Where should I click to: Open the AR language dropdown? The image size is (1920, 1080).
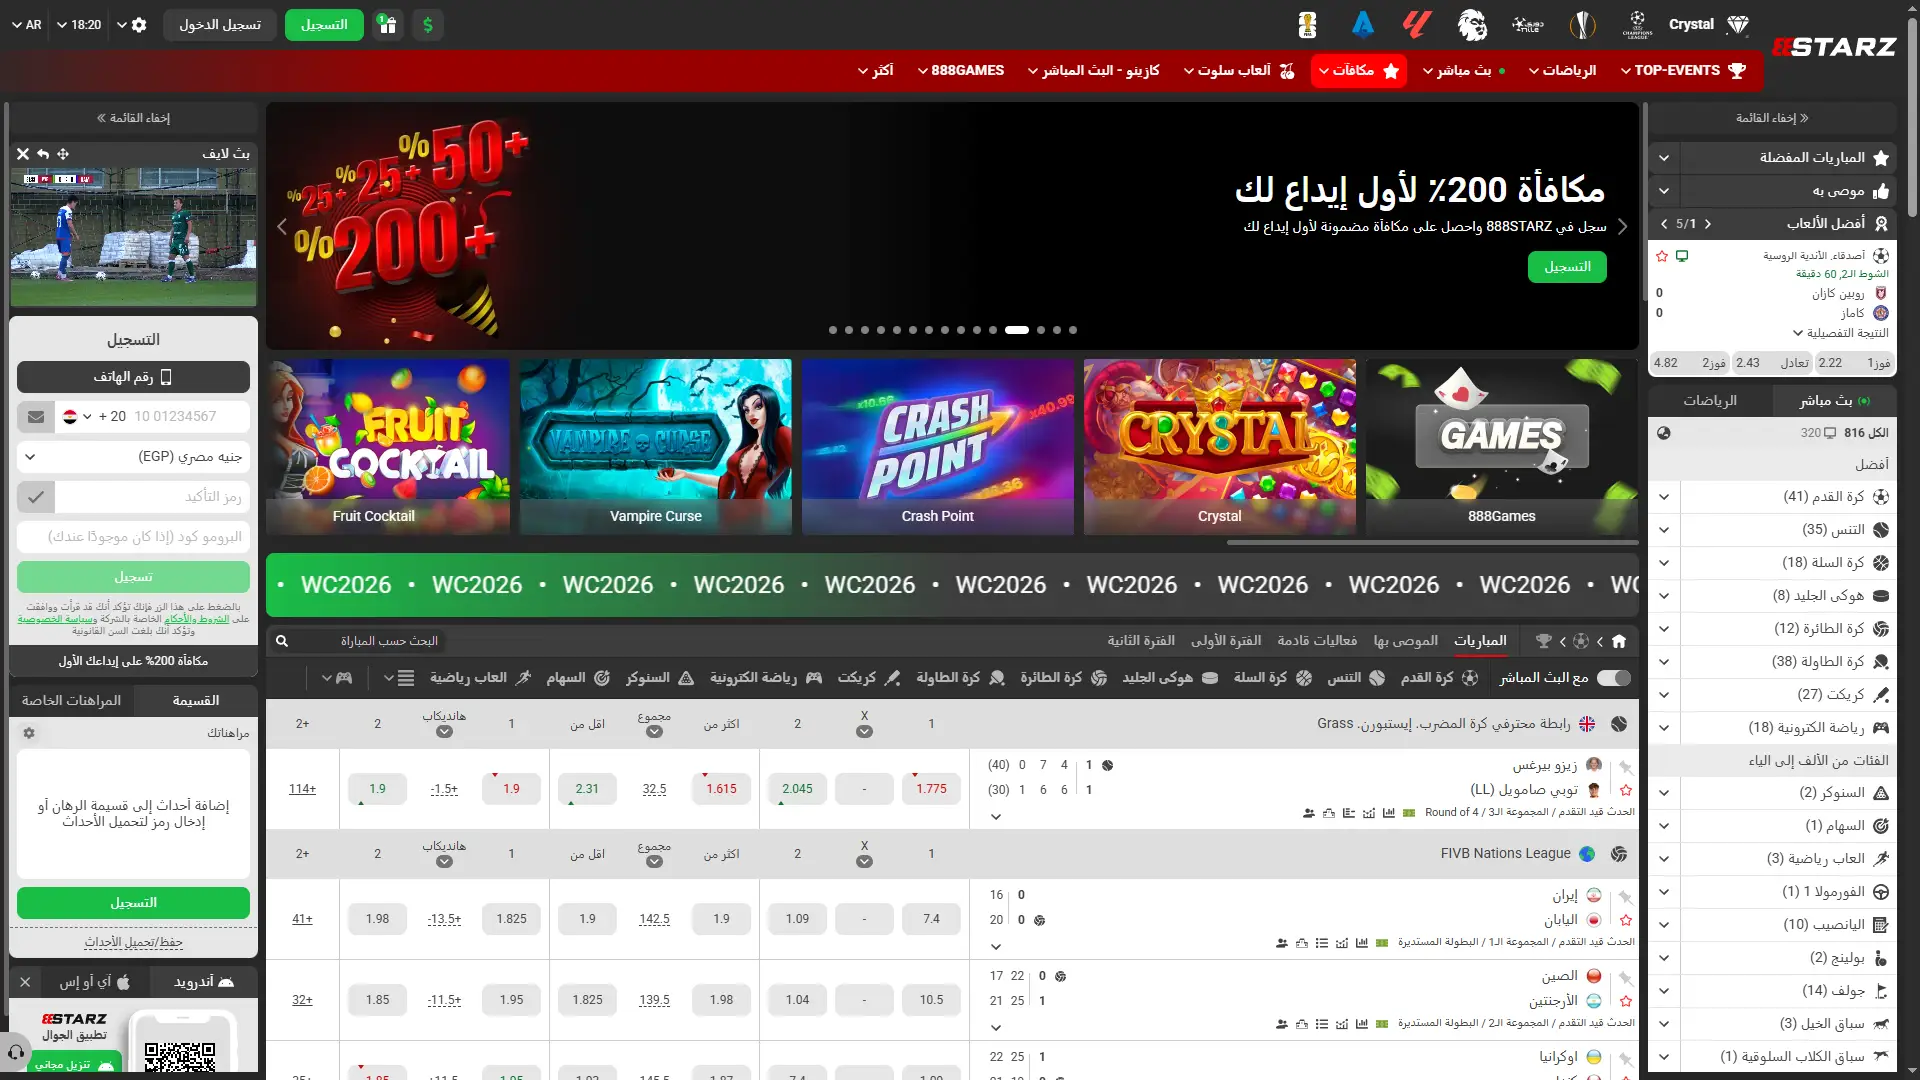point(26,25)
